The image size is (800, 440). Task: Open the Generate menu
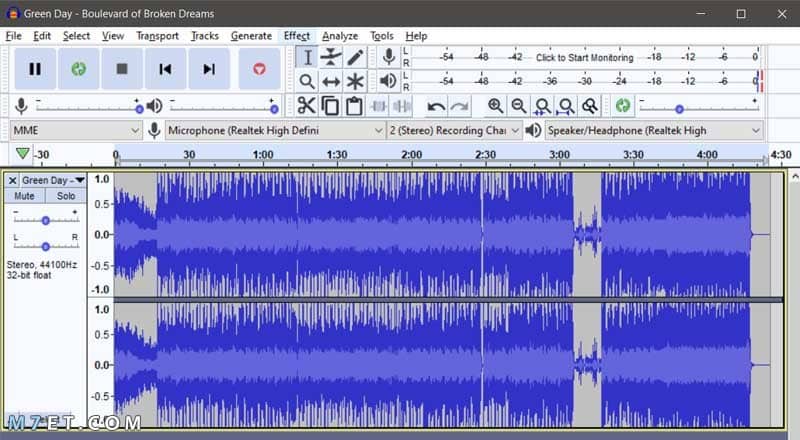(x=251, y=36)
